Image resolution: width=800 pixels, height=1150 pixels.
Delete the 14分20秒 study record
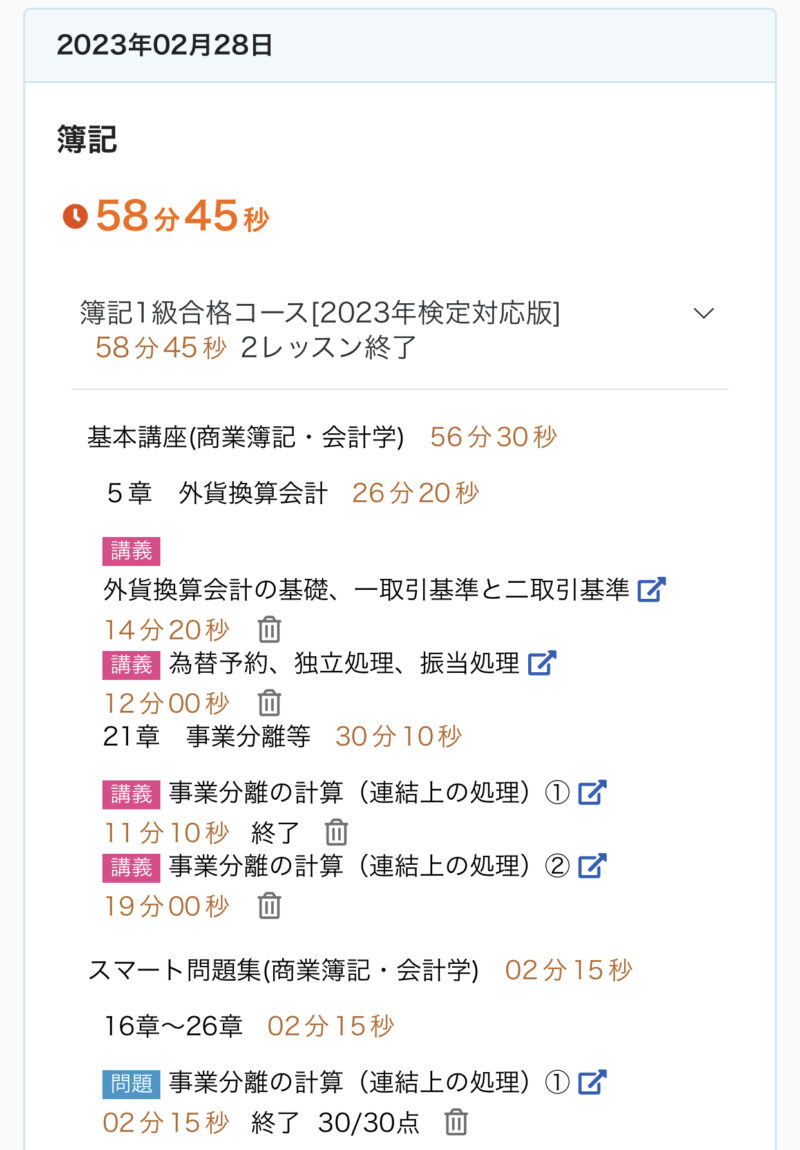[270, 630]
